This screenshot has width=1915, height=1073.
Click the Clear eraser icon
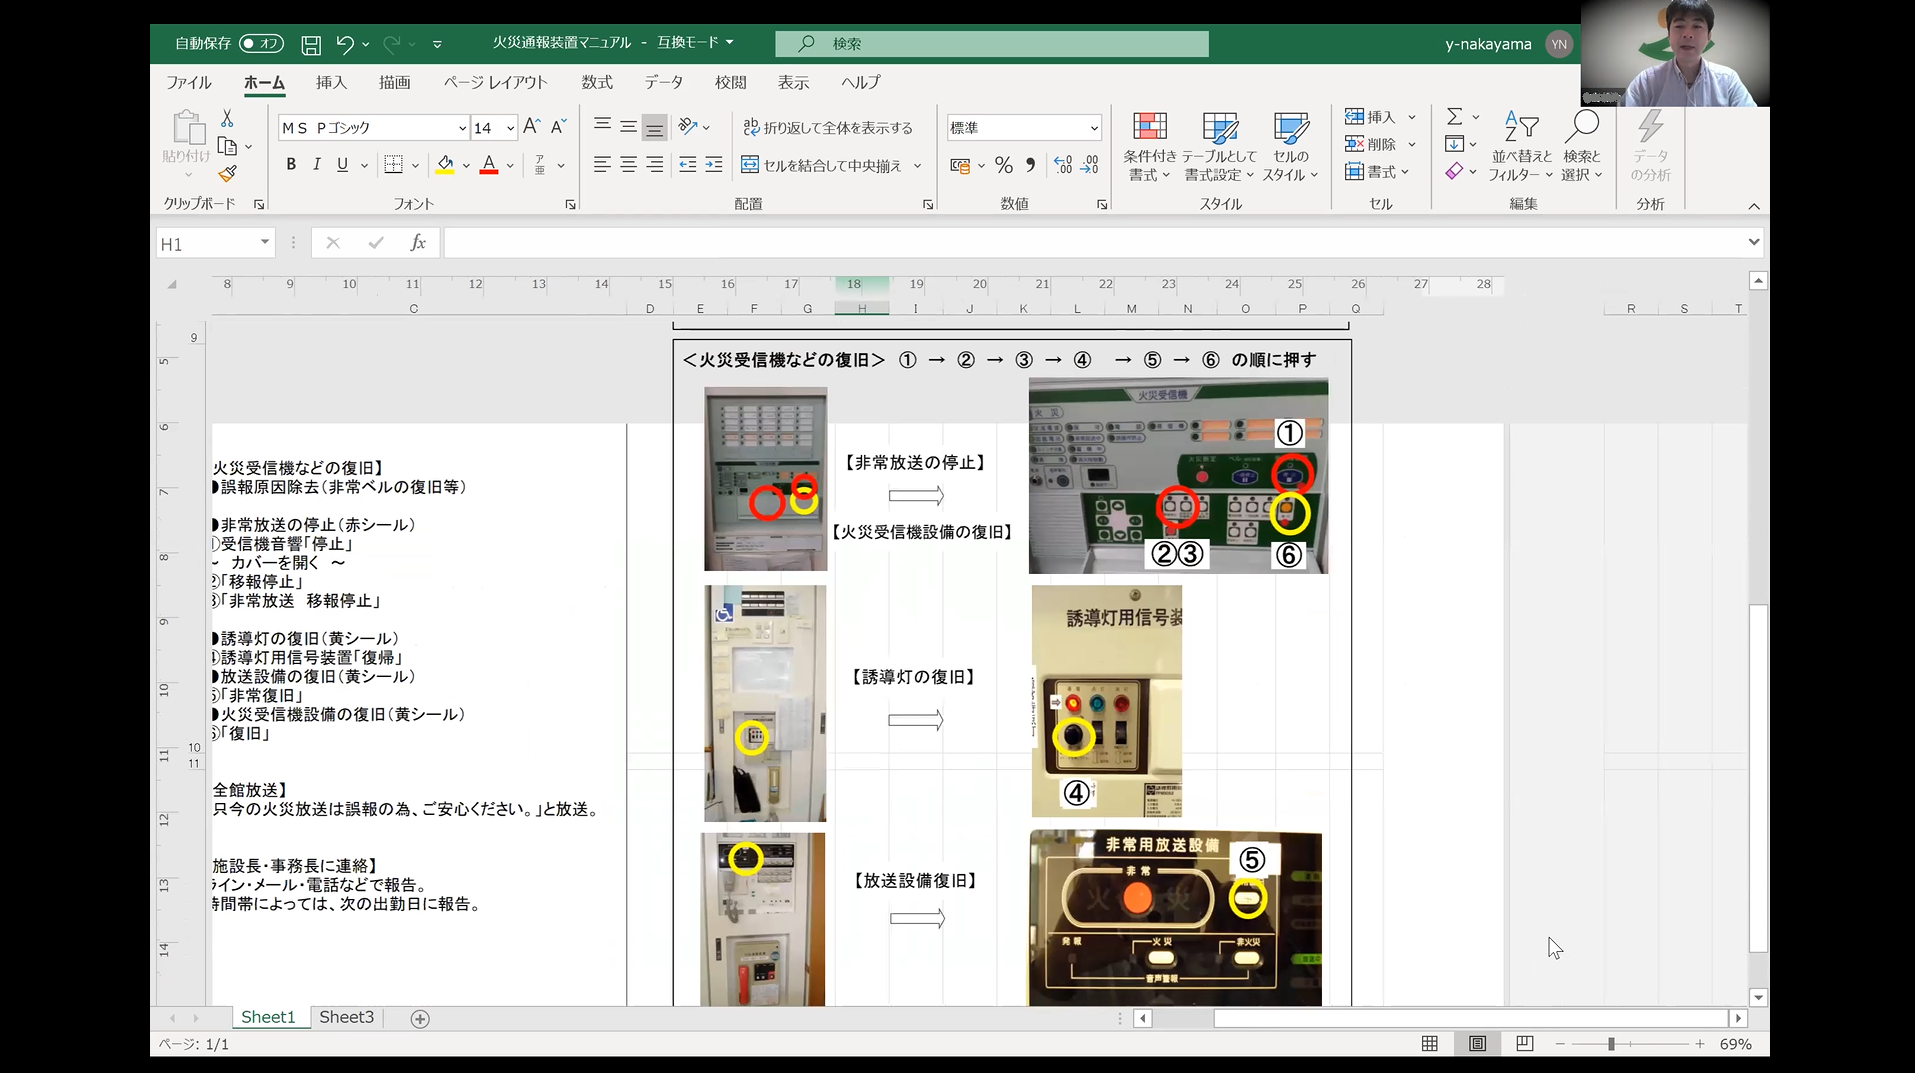tap(1455, 172)
